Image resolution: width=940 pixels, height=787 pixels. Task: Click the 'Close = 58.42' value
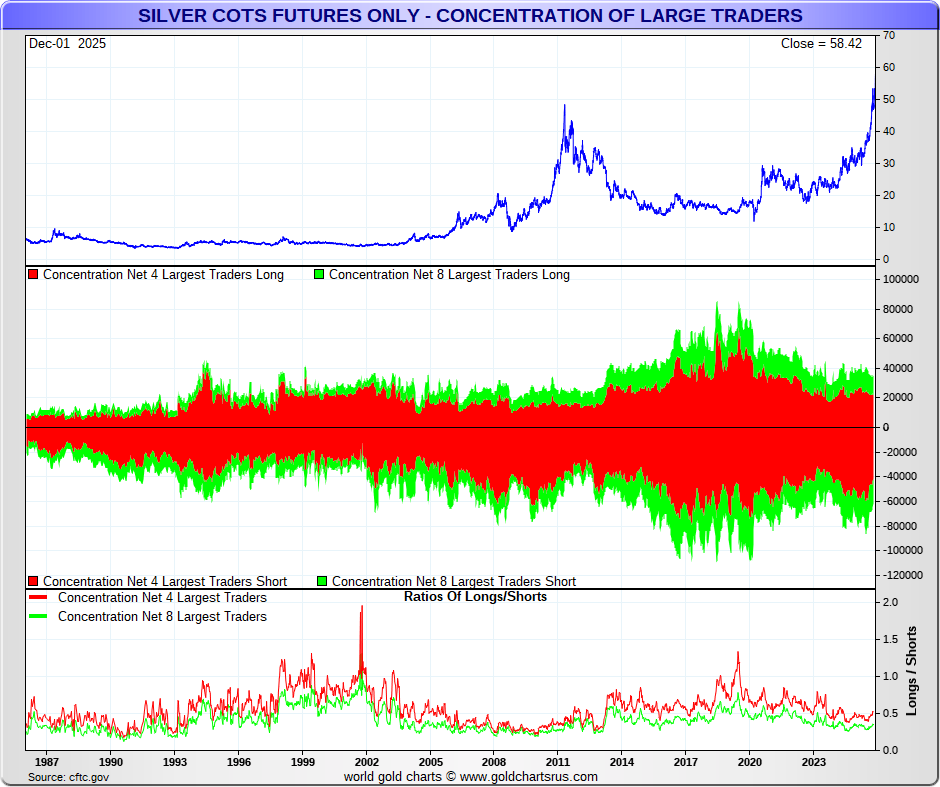[821, 44]
